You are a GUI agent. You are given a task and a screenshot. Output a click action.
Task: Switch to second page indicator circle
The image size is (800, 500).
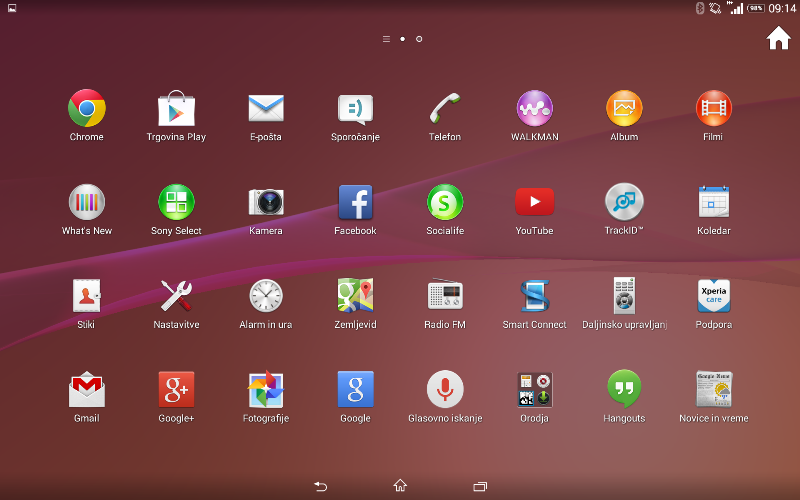[419, 39]
